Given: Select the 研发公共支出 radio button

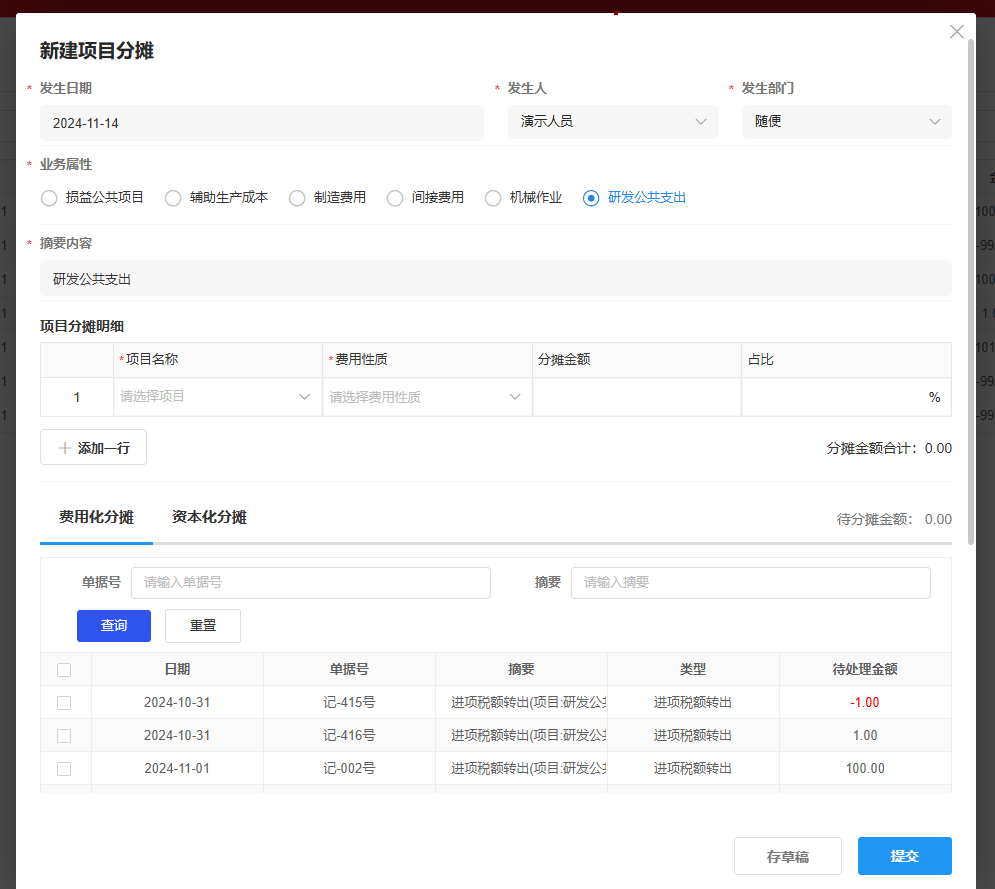Looking at the screenshot, I should point(591,197).
